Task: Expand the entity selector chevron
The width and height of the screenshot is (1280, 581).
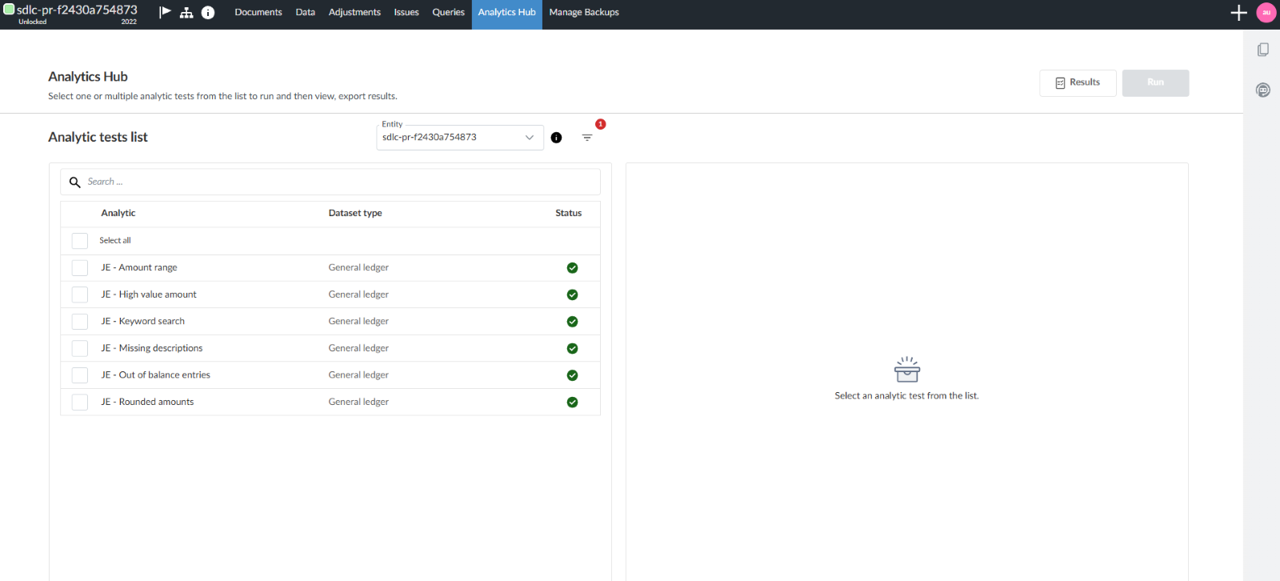Action: pyautogui.click(x=529, y=137)
